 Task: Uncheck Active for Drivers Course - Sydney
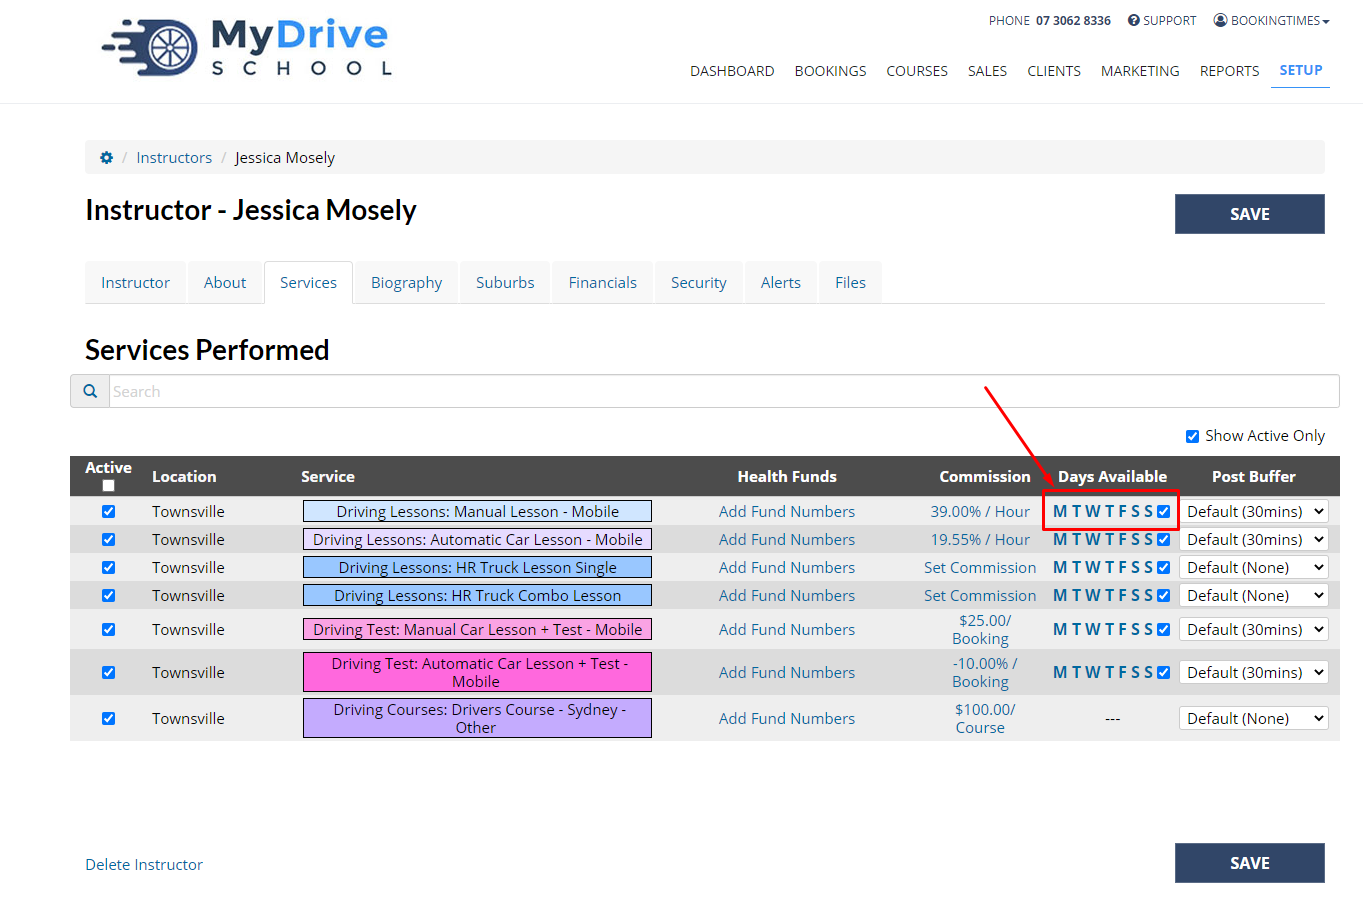click(108, 718)
